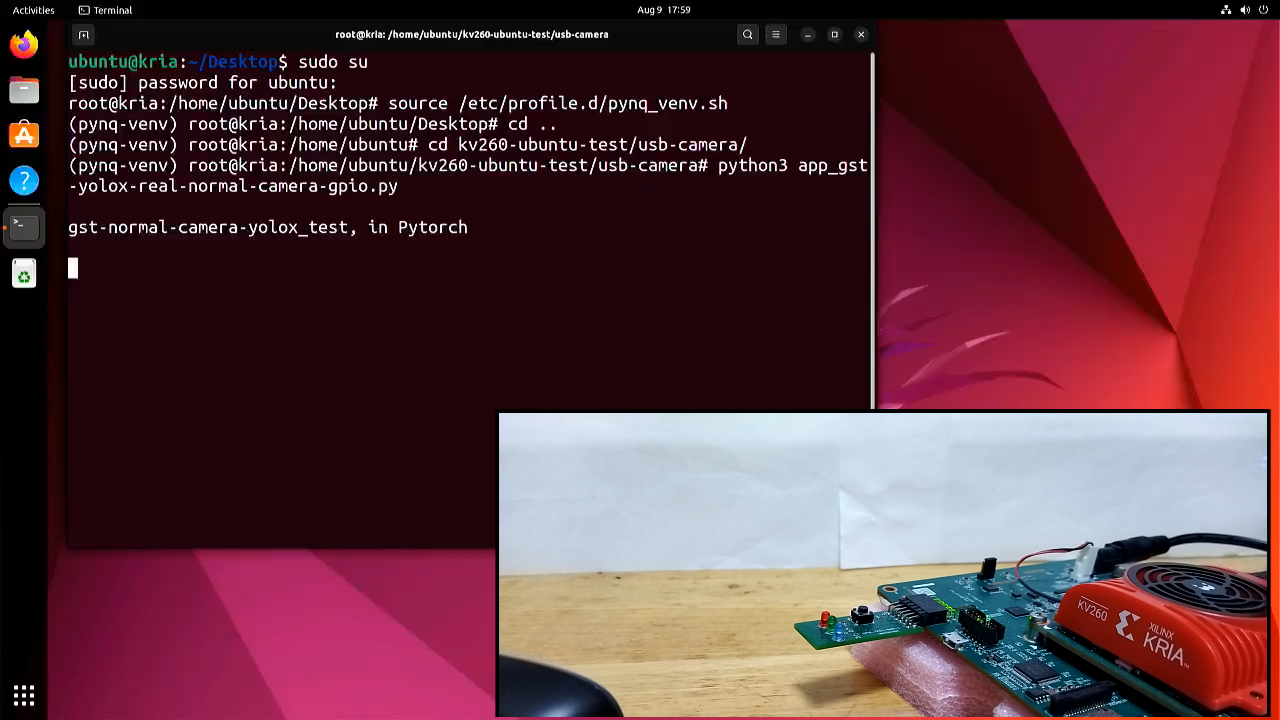The width and height of the screenshot is (1280, 720).
Task: Open the calendar from the Aug 9 clock
Action: click(663, 10)
